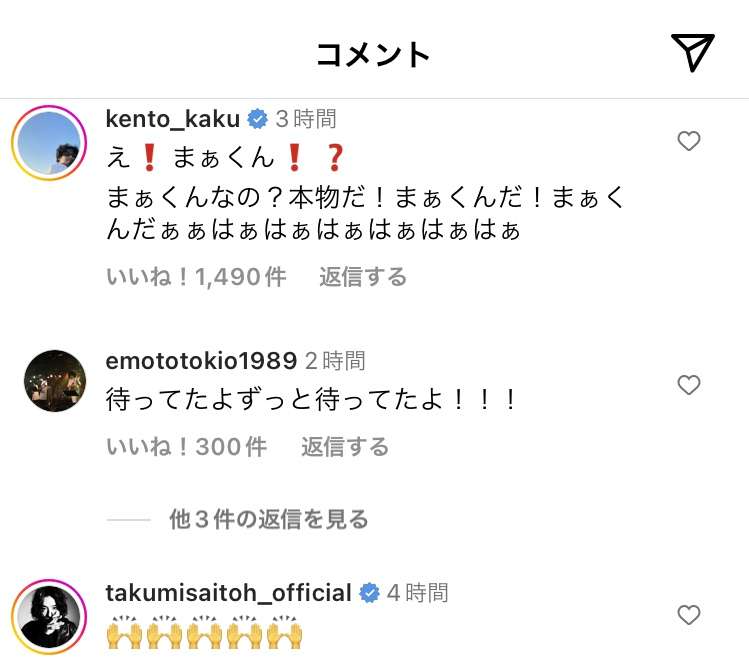Open emototokio1989's profile picture
749x663 pixels.
54,381
